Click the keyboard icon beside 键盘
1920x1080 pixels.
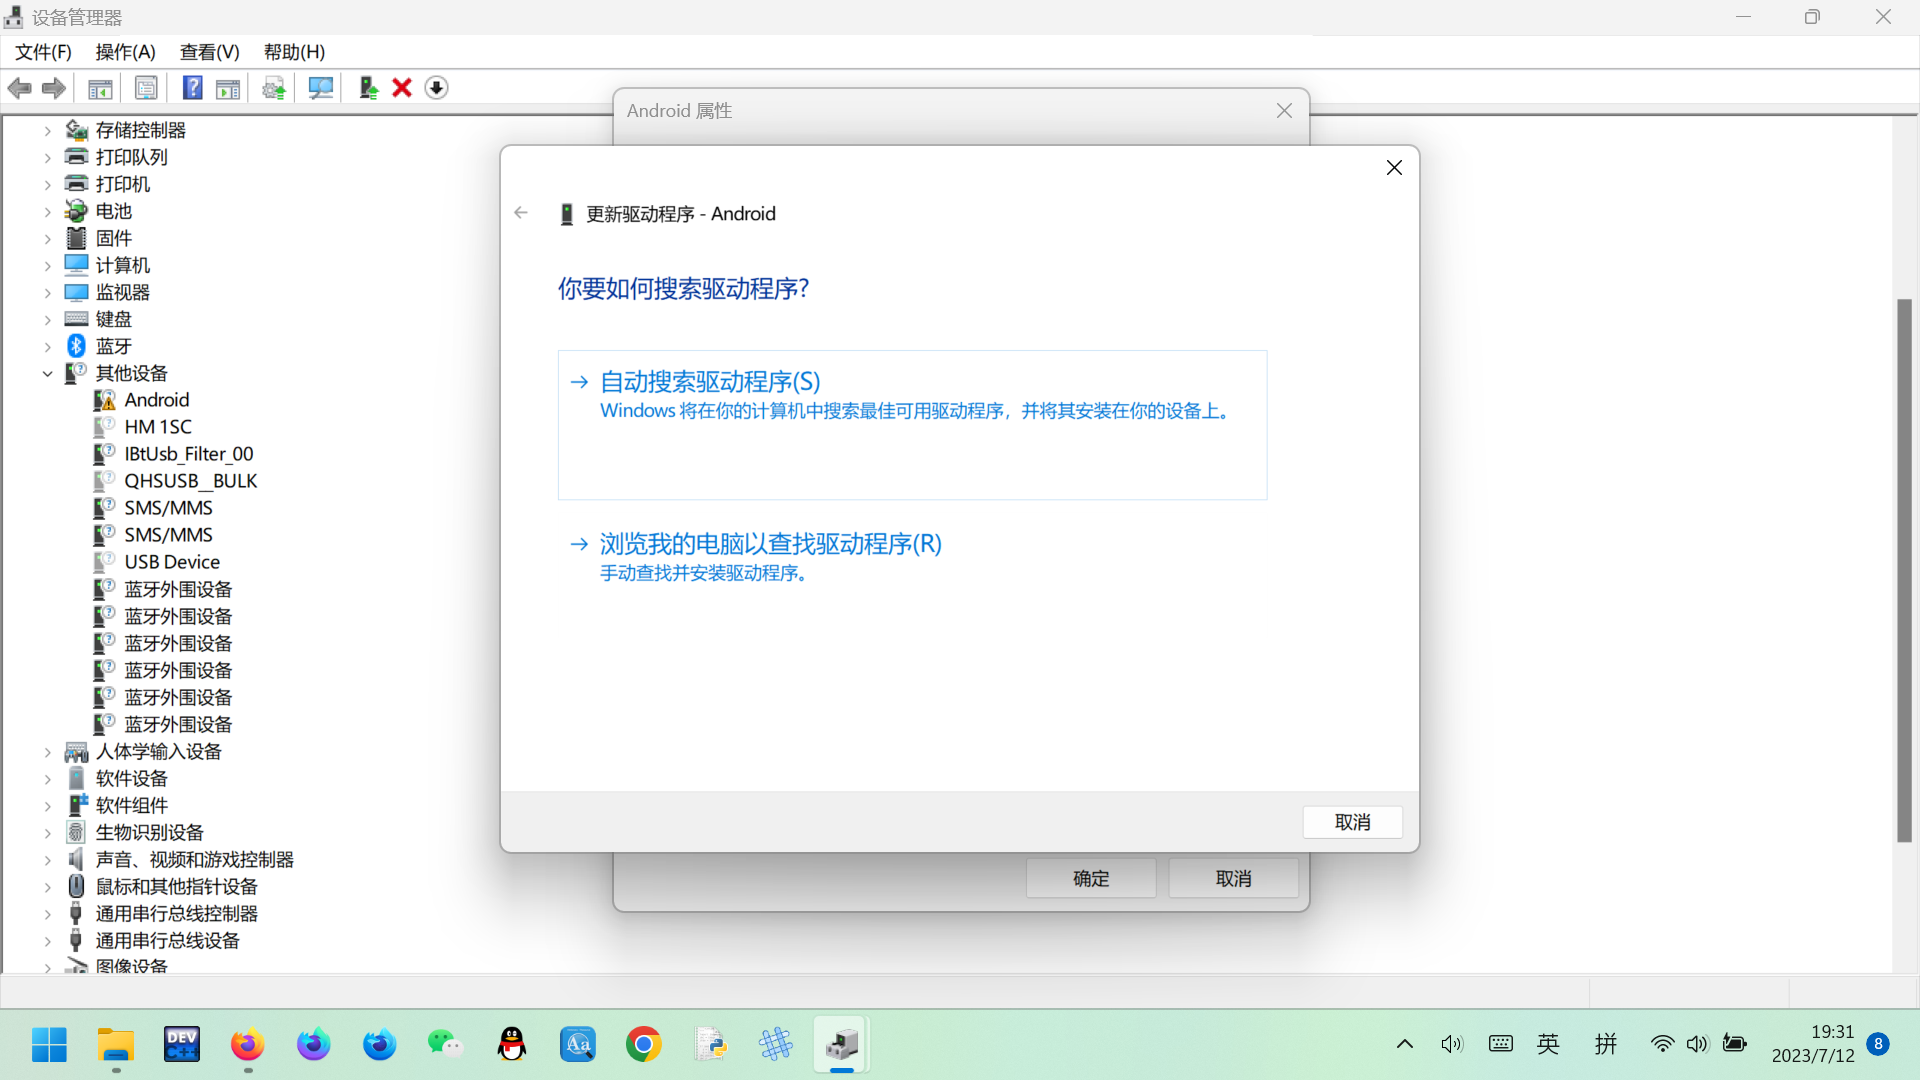76,319
